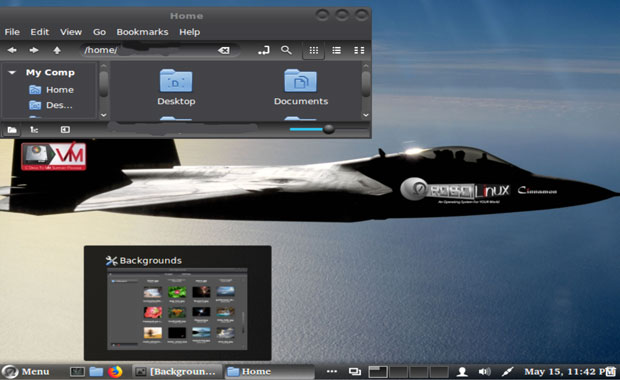620x380 pixels.
Task: Open the VM desktop shortcut icon
Action: pos(53,157)
